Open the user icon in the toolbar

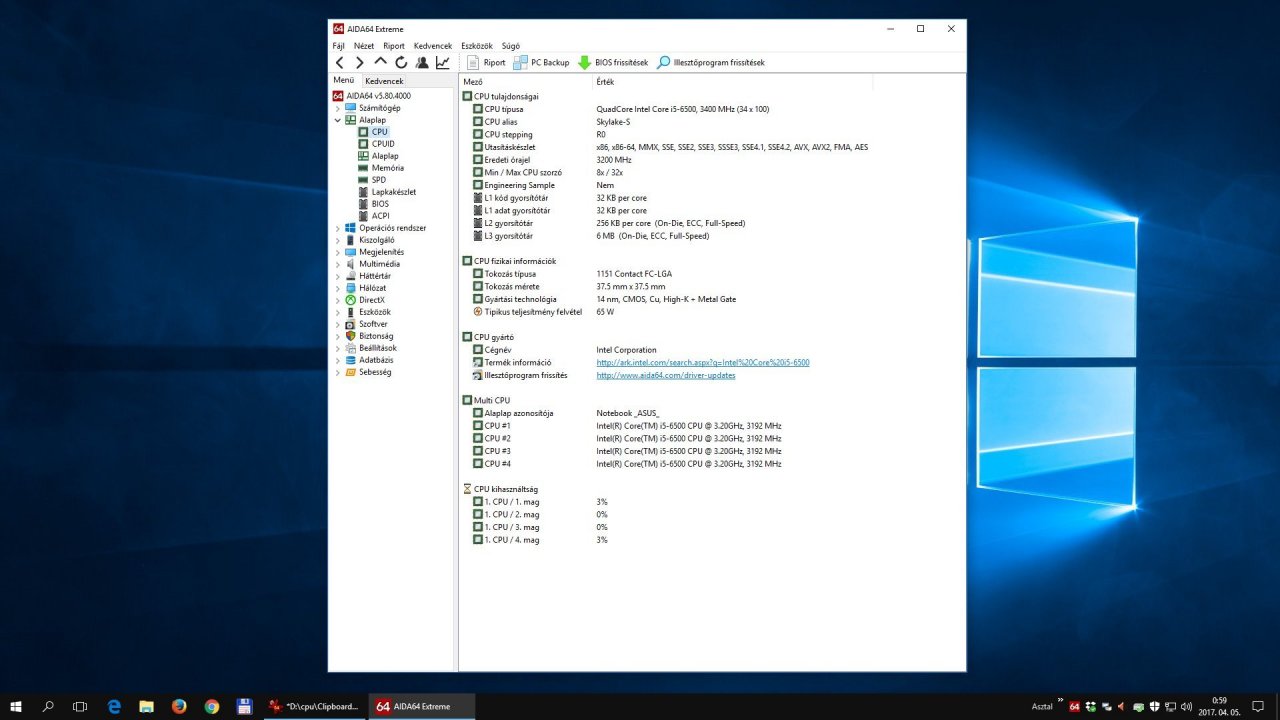(422, 62)
